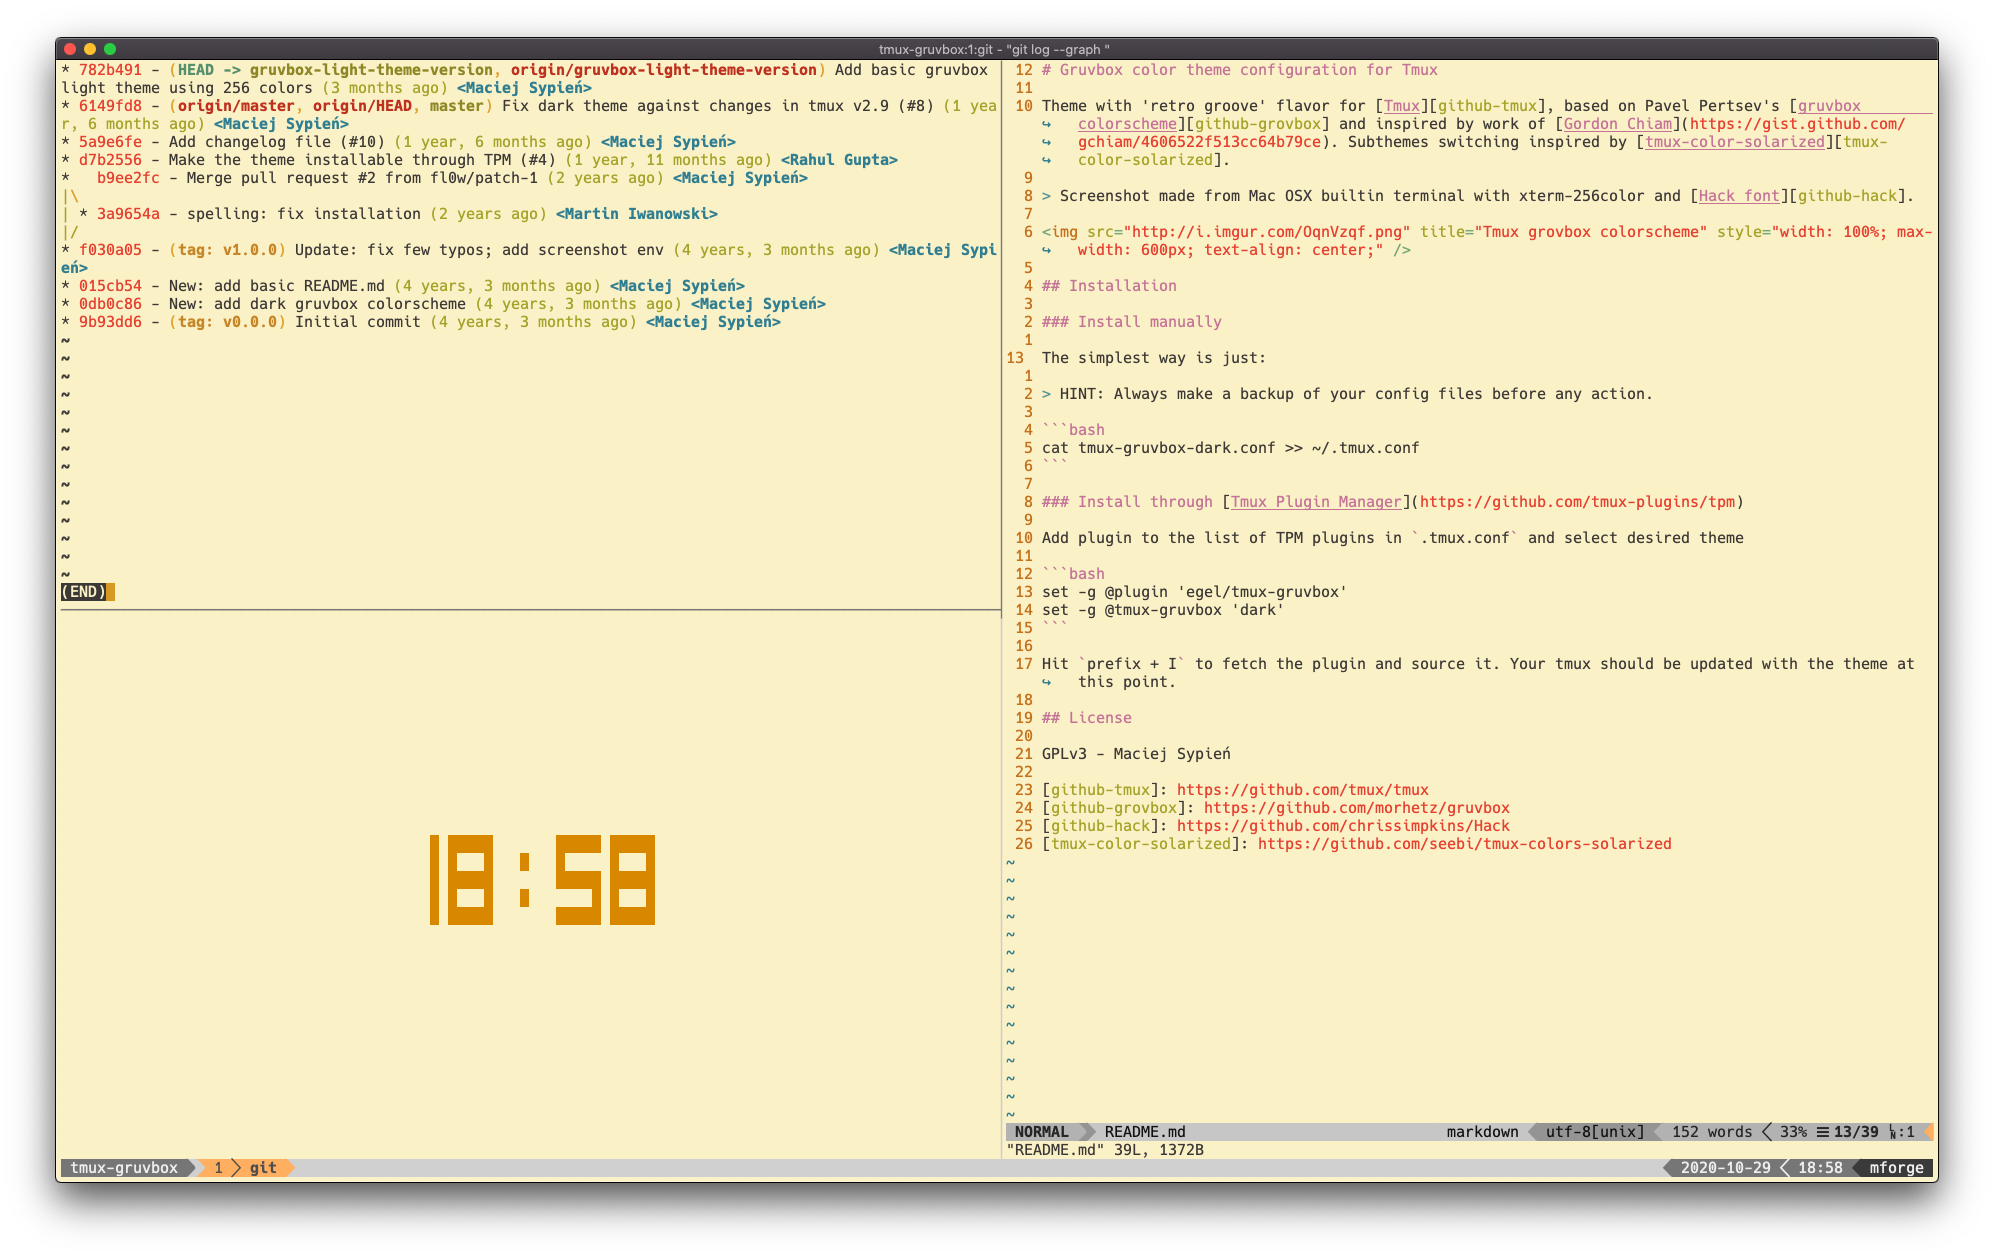
Task: Click the chevron before 18:58 in tmux statusbar
Action: tap(1785, 1168)
